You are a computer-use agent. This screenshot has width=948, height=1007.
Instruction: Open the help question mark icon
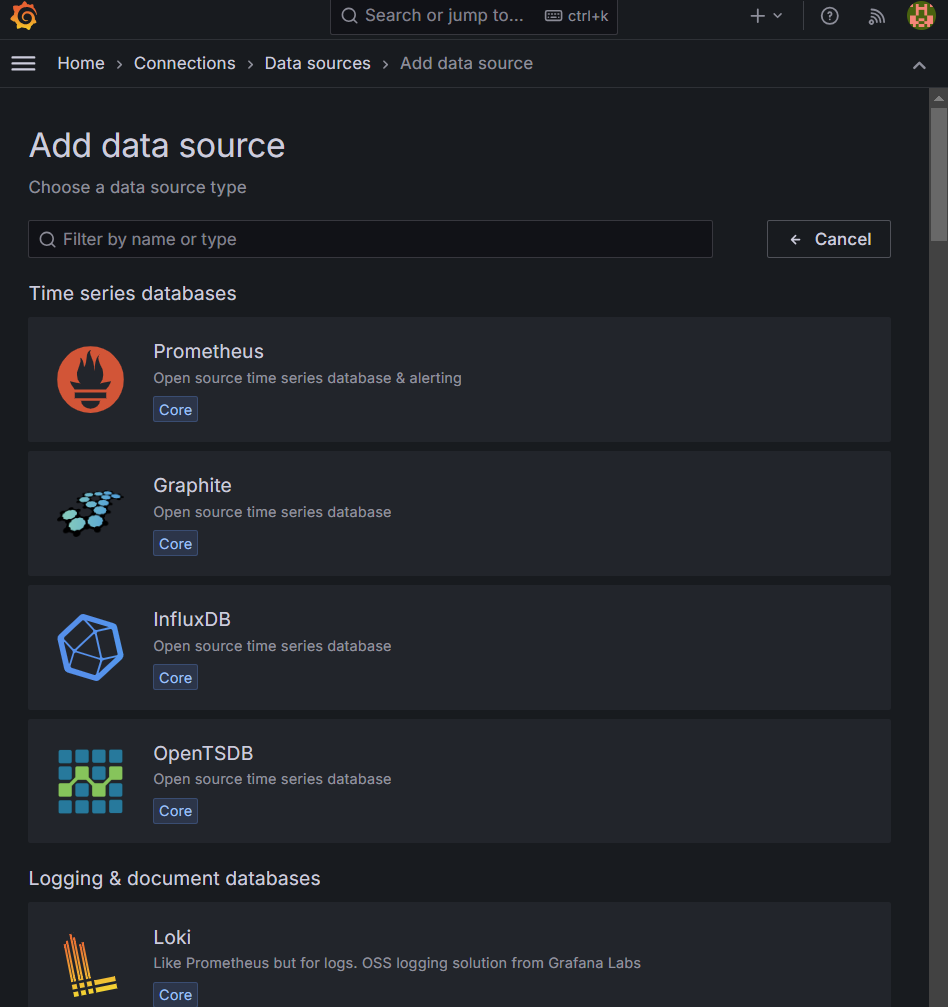pos(829,16)
